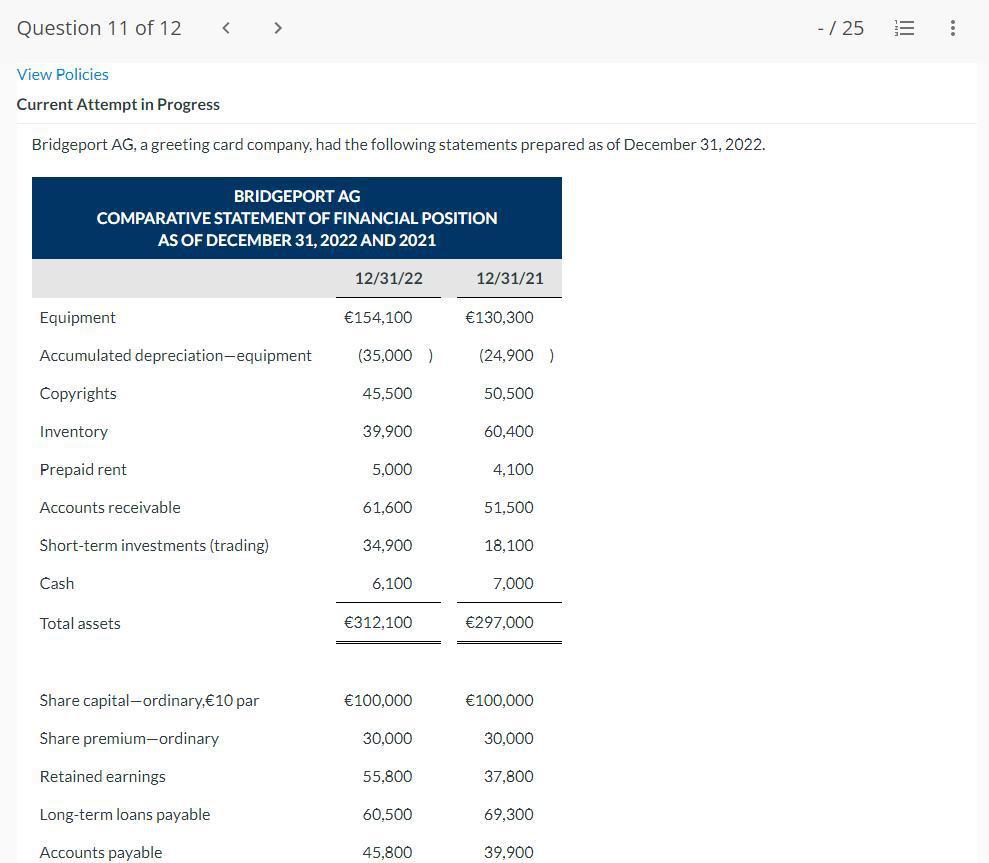Click the 12/31/21 column header

pyautogui.click(x=510, y=278)
